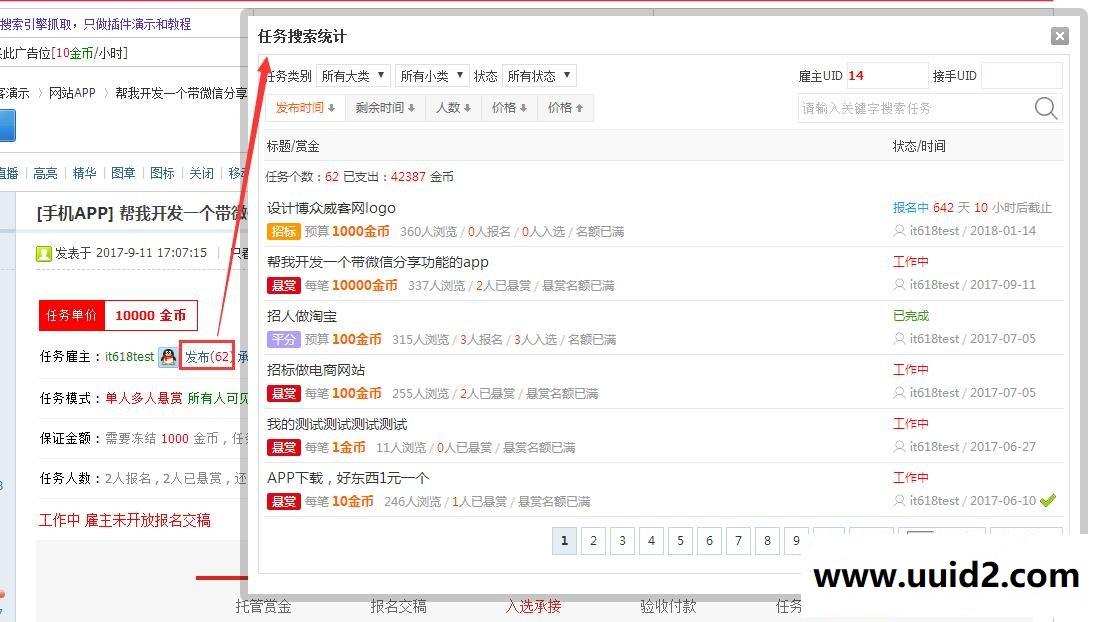Viewport: 1096px width, 622px height.
Task: Click the green author avatar icon near 发表于
Action: pos(44,253)
